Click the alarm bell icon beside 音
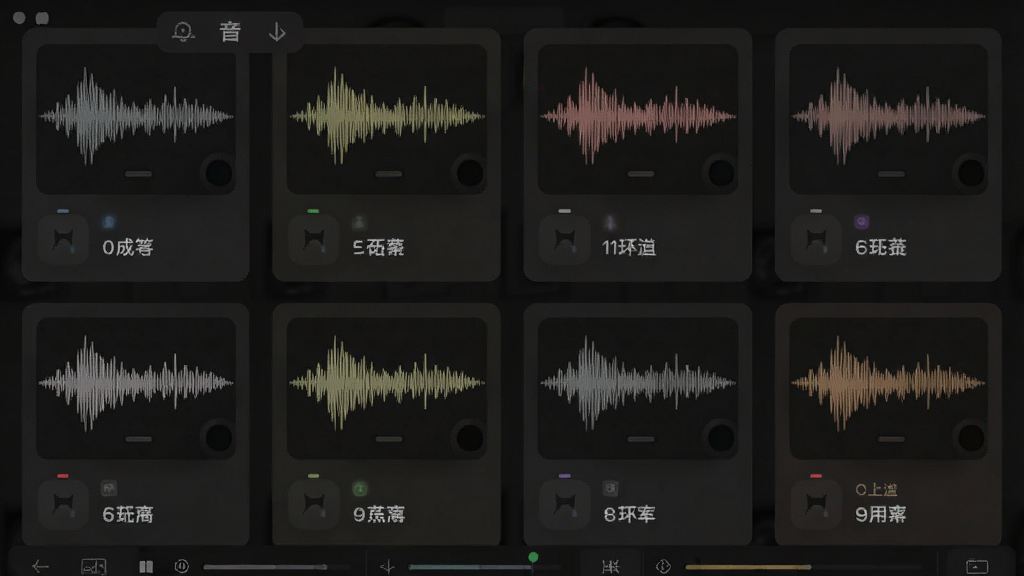 [x=184, y=31]
